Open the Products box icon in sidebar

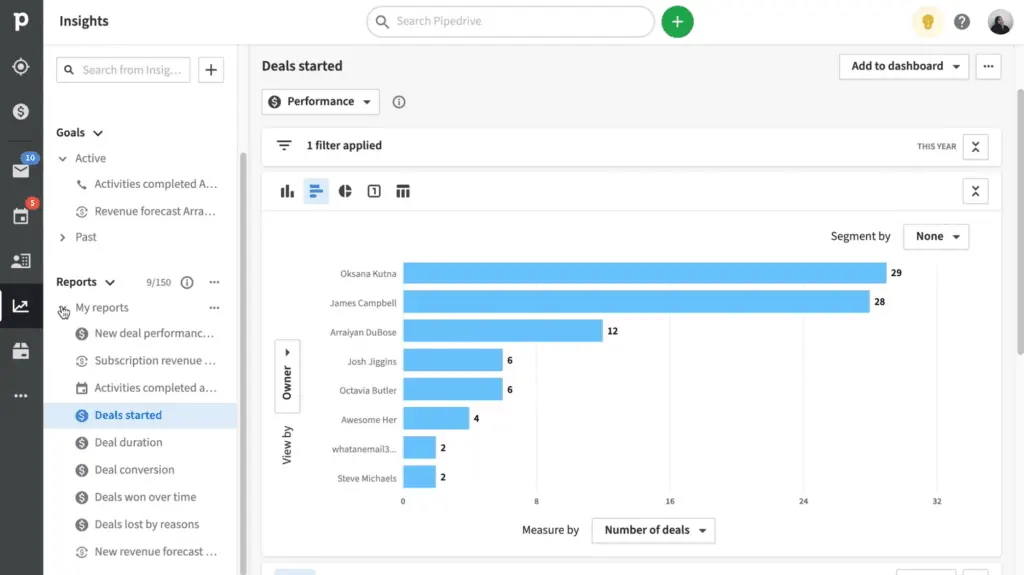pyautogui.click(x=21, y=351)
